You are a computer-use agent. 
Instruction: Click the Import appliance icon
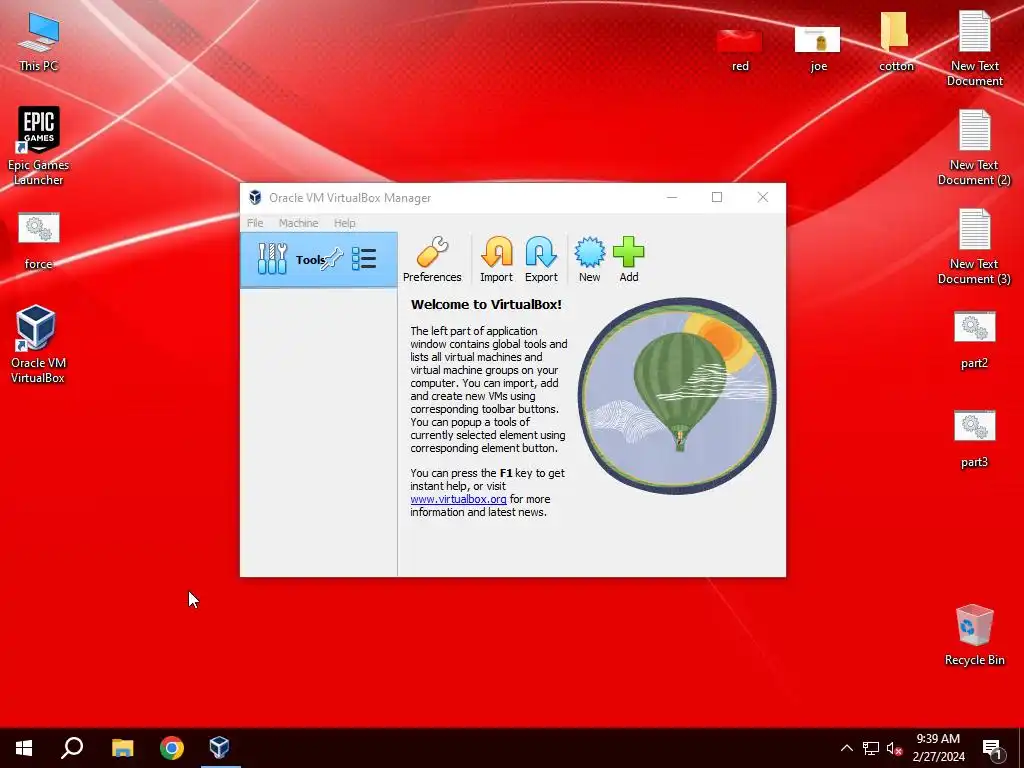[496, 259]
